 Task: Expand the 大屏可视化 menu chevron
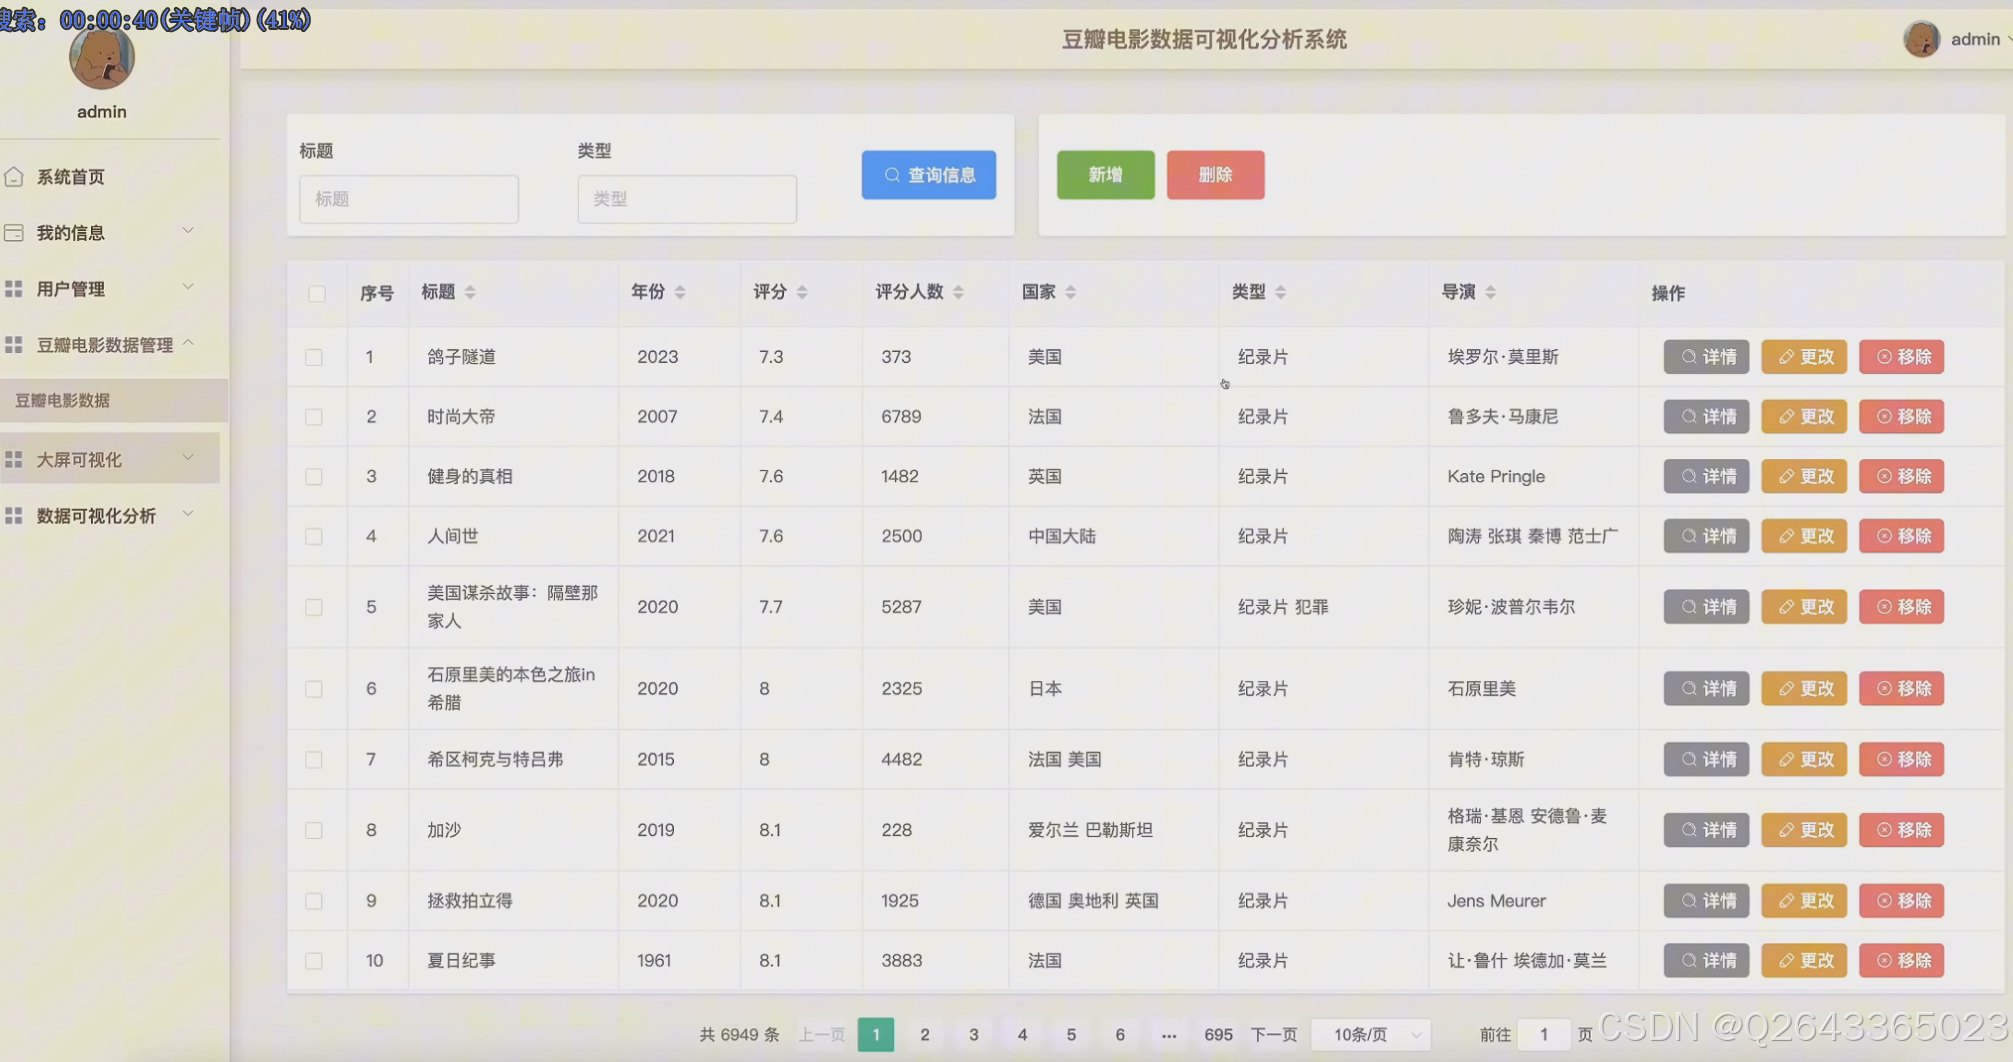point(188,458)
